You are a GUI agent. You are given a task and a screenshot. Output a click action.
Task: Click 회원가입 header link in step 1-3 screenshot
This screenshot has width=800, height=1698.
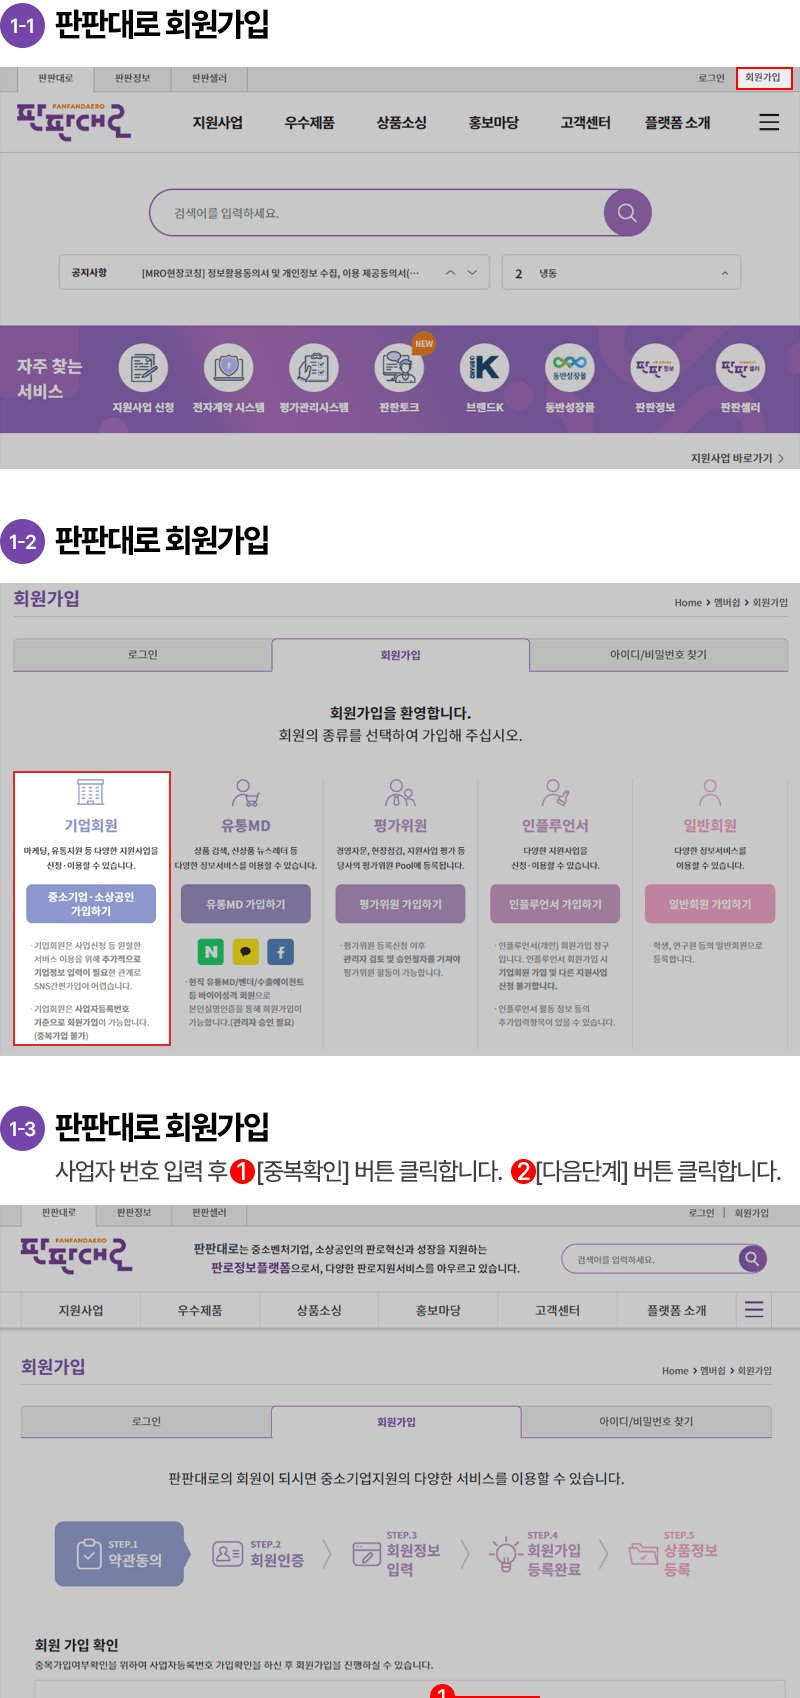pyautogui.click(x=752, y=1213)
